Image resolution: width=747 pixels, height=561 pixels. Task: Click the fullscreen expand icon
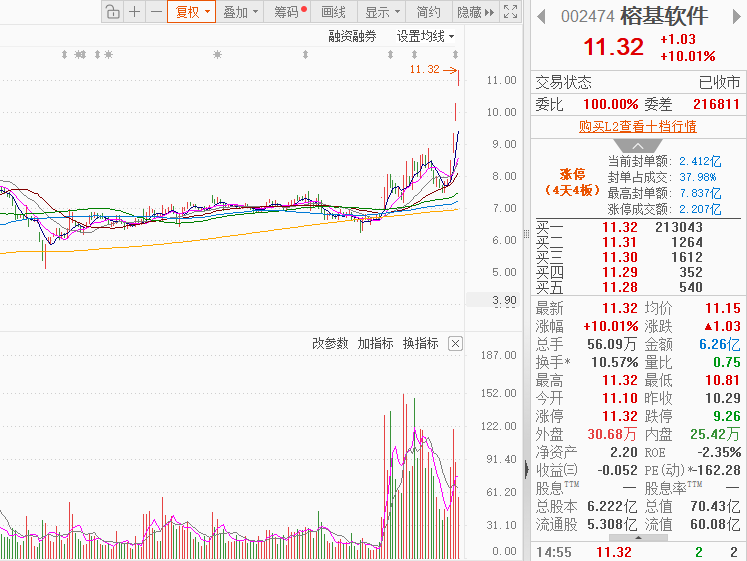(510, 11)
